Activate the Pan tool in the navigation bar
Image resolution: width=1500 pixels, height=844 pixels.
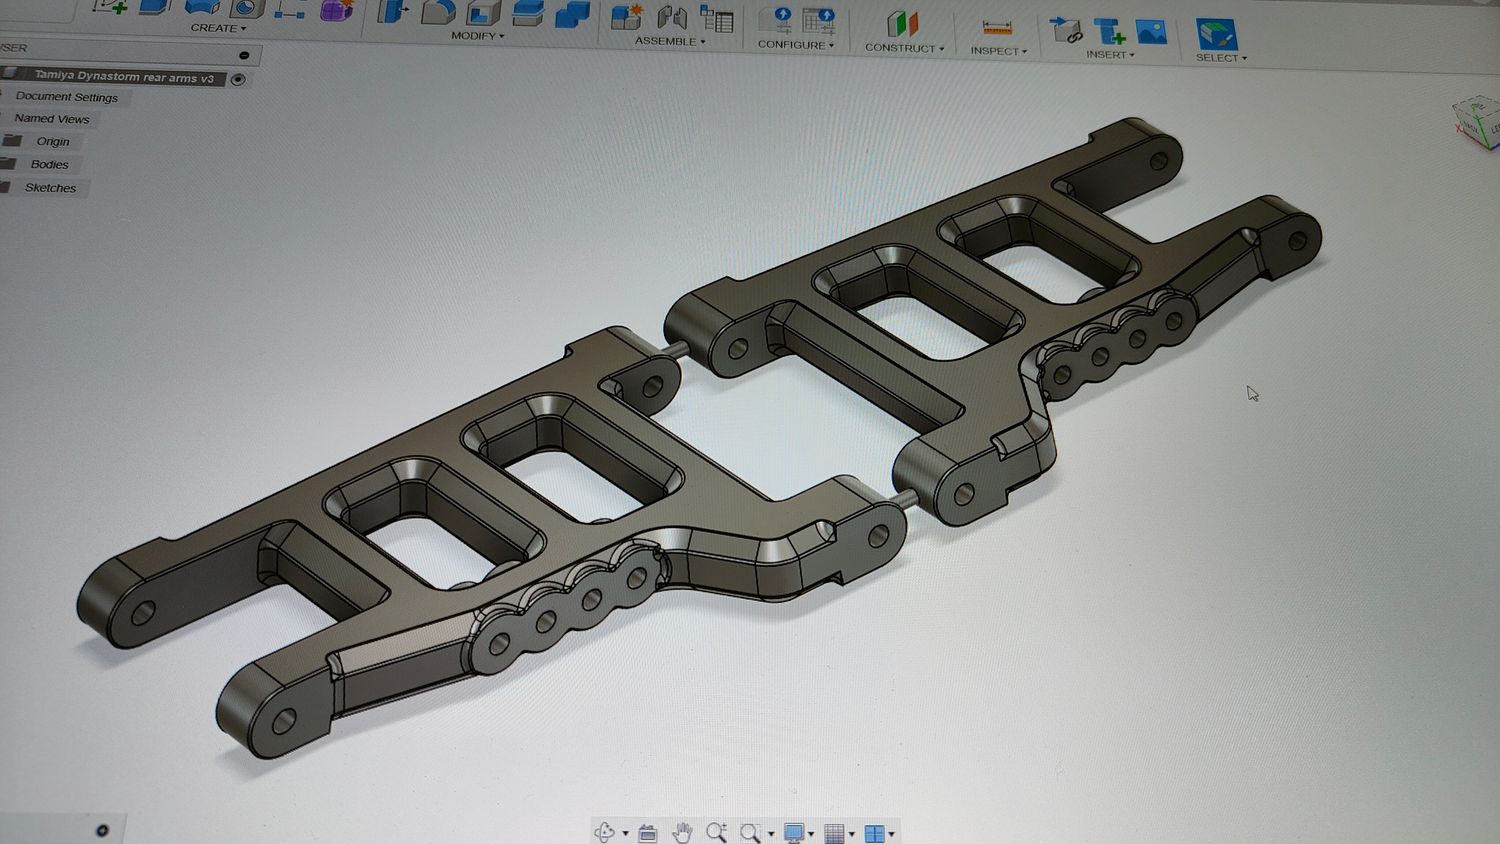[x=684, y=830]
